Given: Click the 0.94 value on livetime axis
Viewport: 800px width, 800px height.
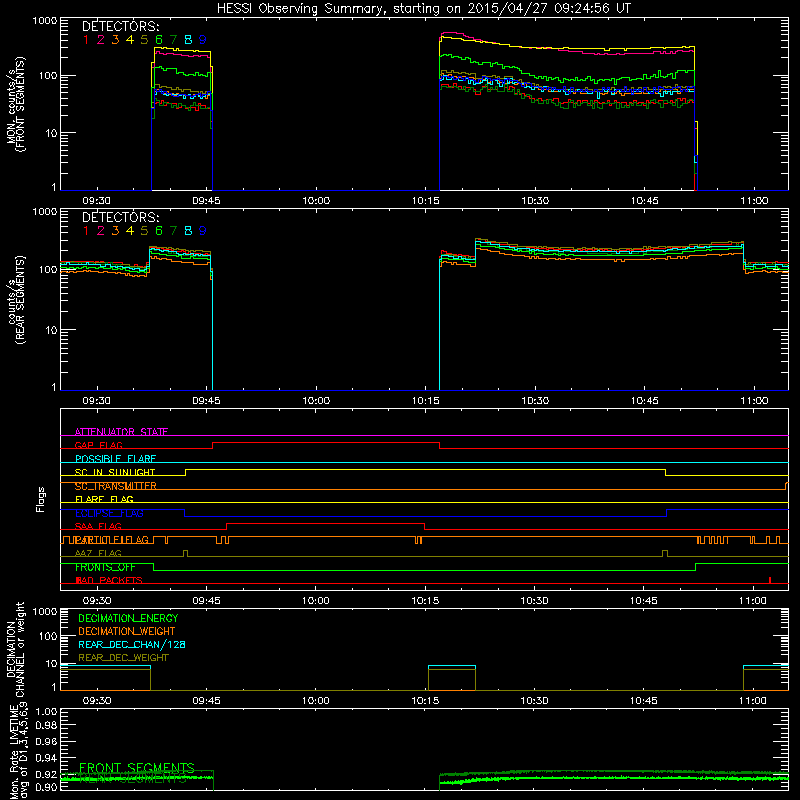Looking at the screenshot, I should click(x=47, y=757).
